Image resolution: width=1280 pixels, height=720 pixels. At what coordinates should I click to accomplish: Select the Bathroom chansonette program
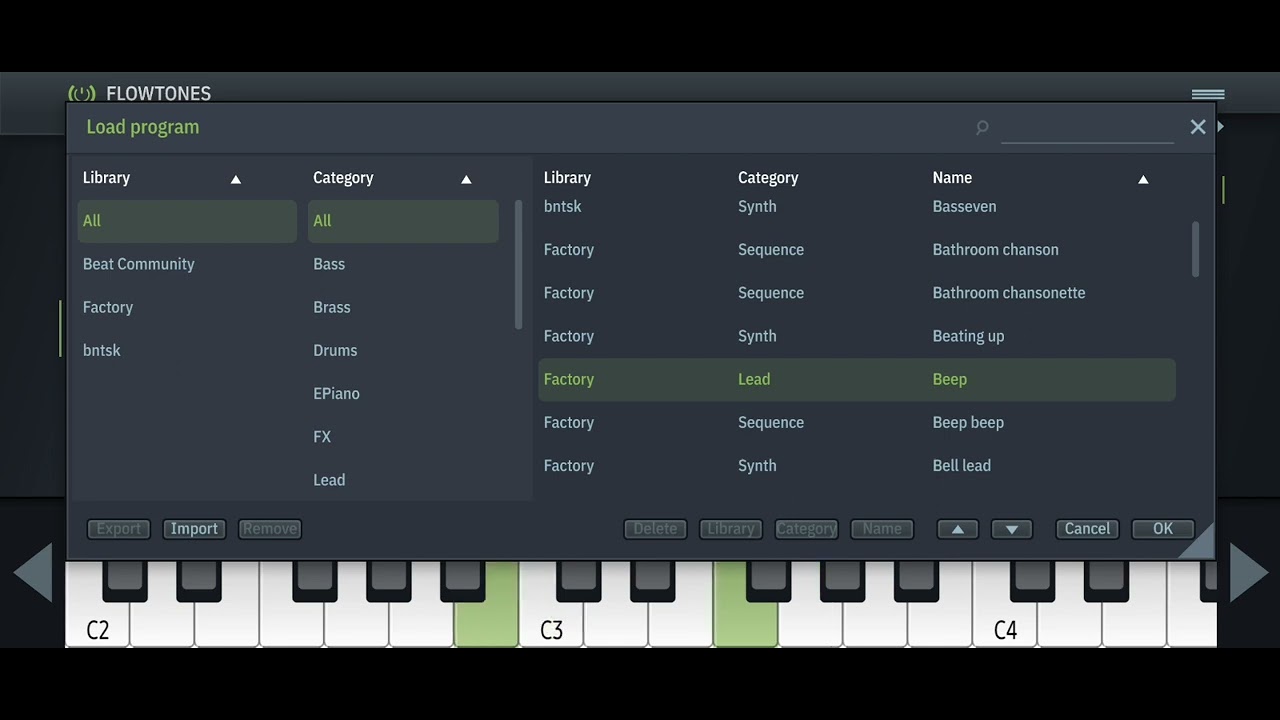(x=857, y=293)
